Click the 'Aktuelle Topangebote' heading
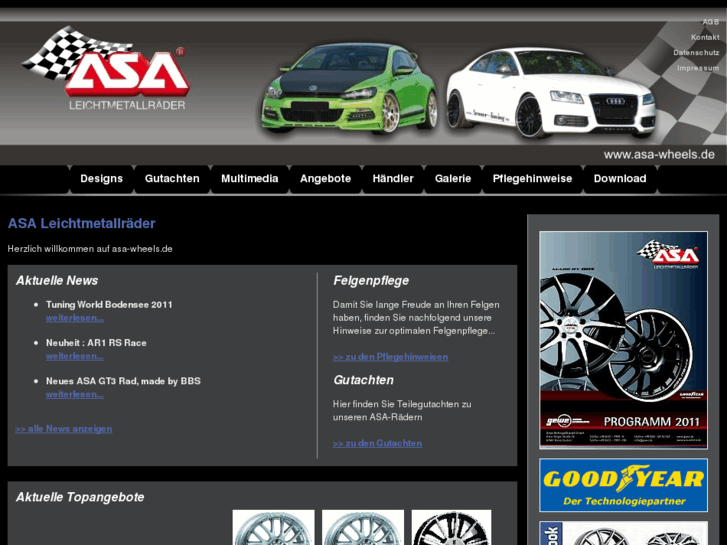 click(80, 497)
